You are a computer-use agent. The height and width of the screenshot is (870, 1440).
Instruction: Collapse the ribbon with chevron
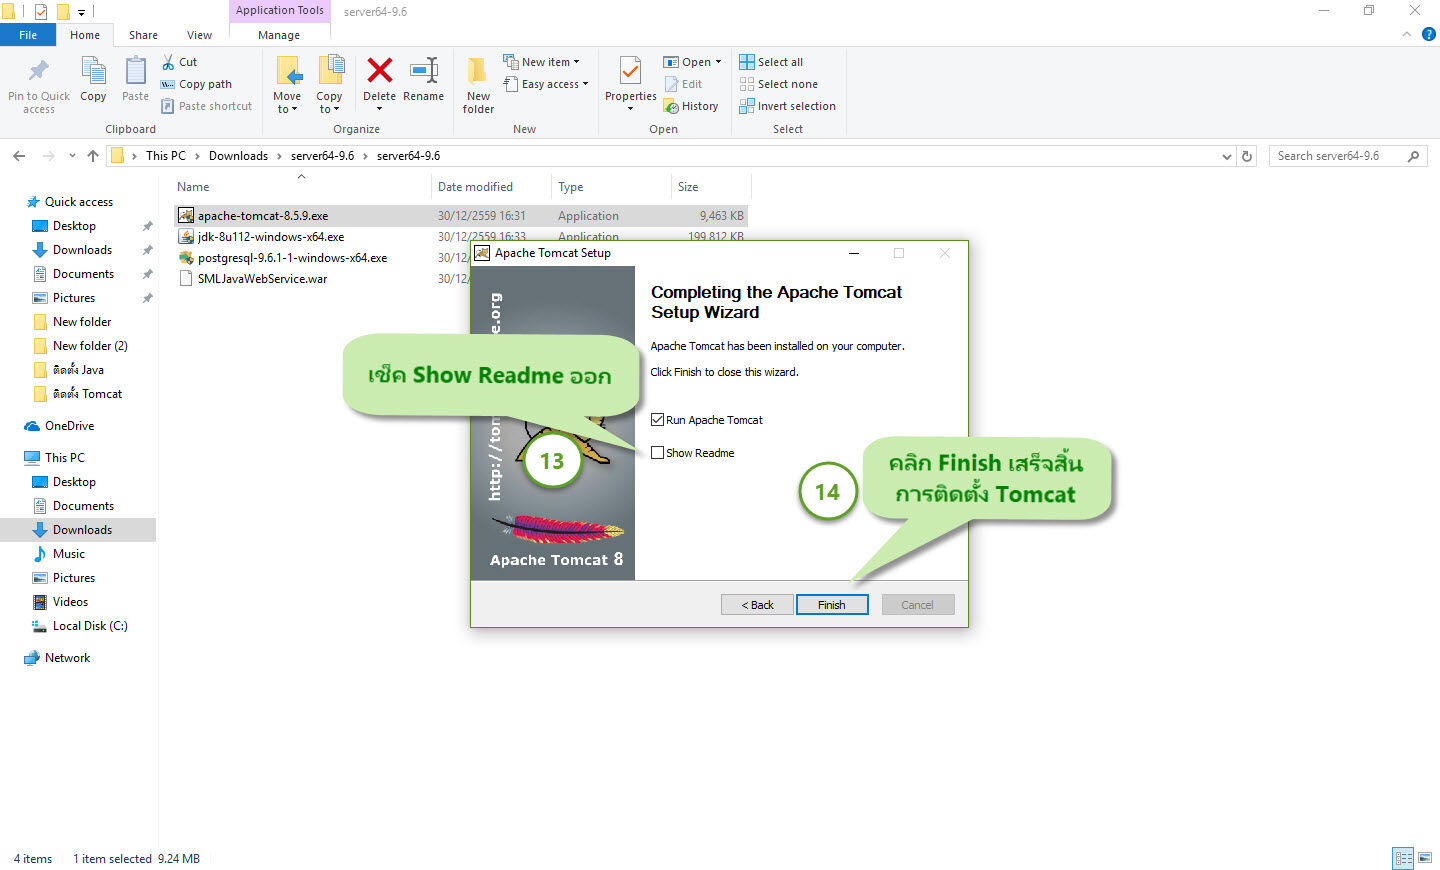pos(1406,34)
